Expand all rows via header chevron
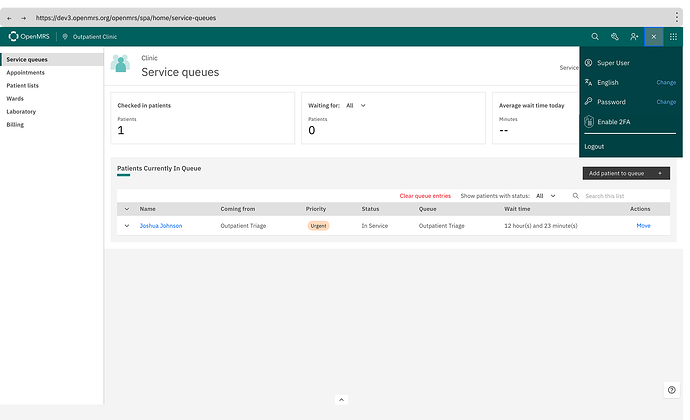Screen dimensions: 690x420 [127, 209]
